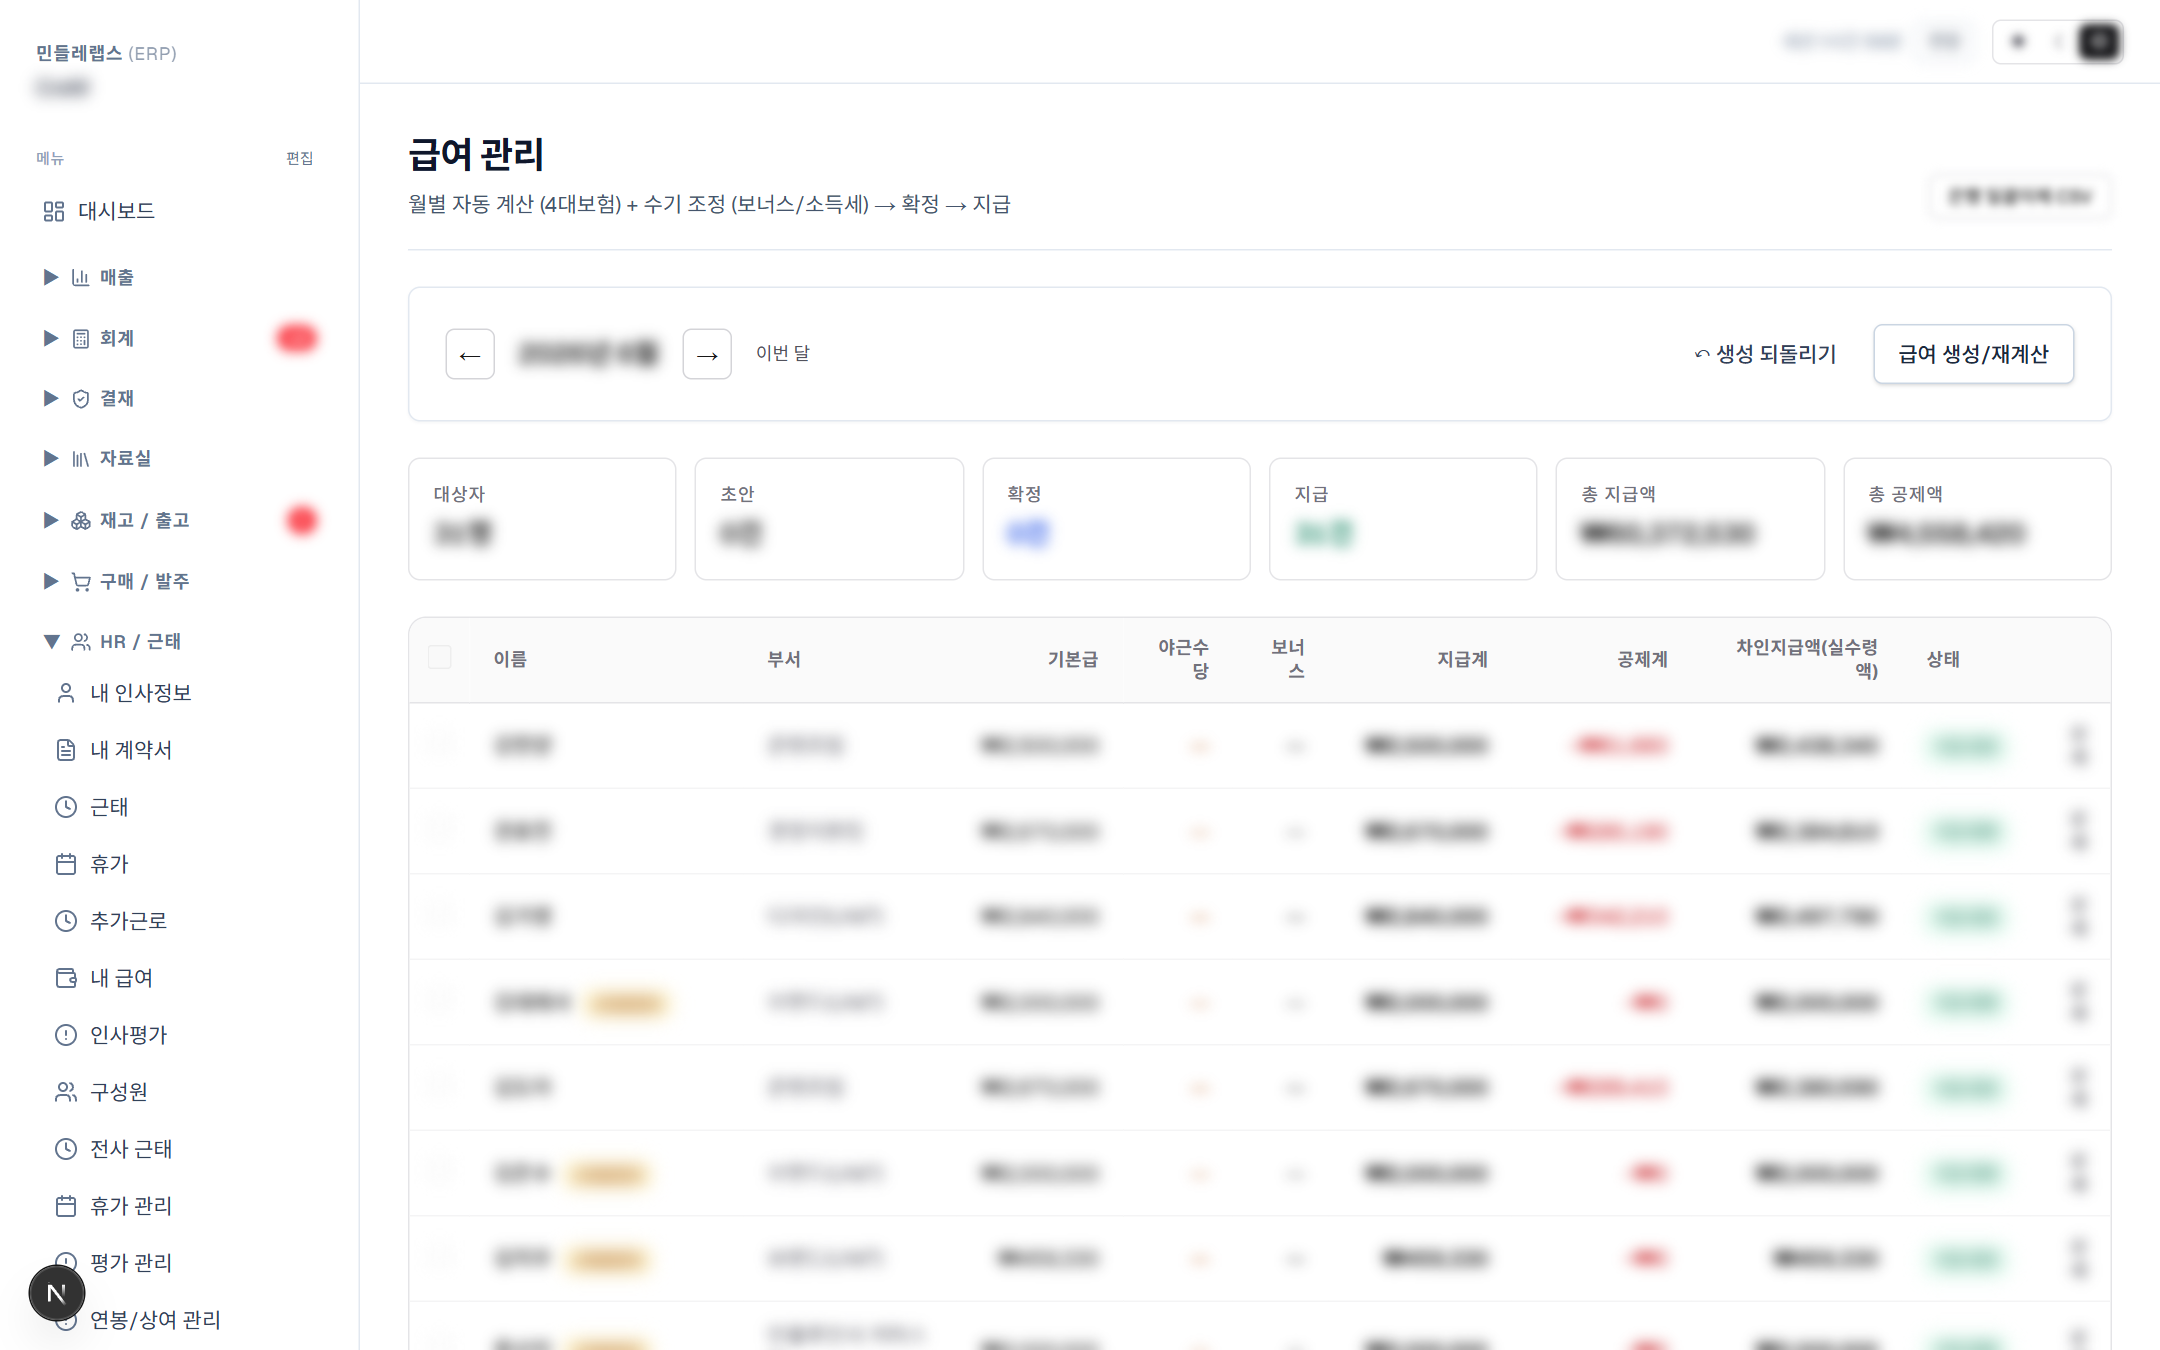Click the 이번 달 link
Viewport: 2160px width, 1350px height.
[x=783, y=353]
